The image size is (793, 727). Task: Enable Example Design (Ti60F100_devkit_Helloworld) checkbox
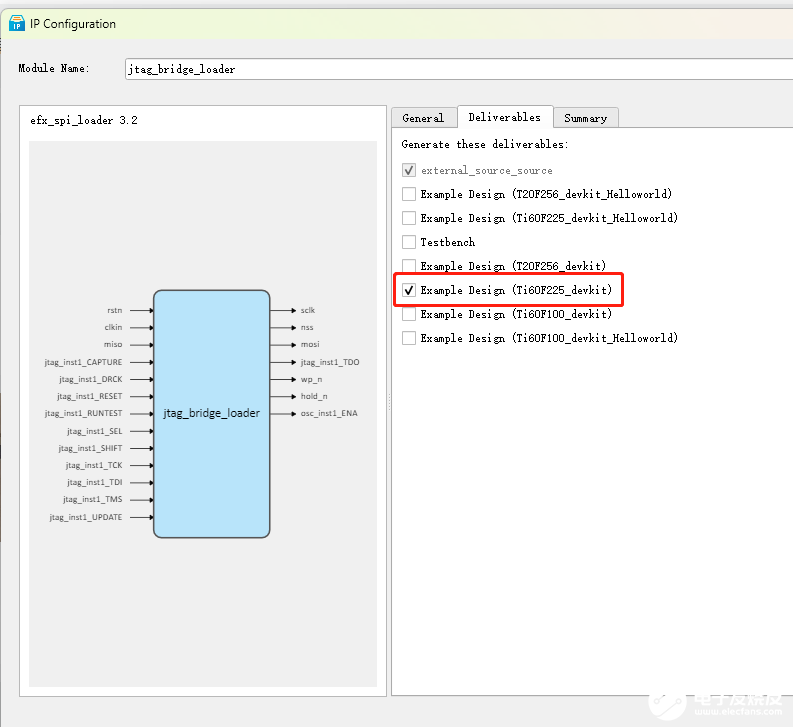pyautogui.click(x=409, y=338)
